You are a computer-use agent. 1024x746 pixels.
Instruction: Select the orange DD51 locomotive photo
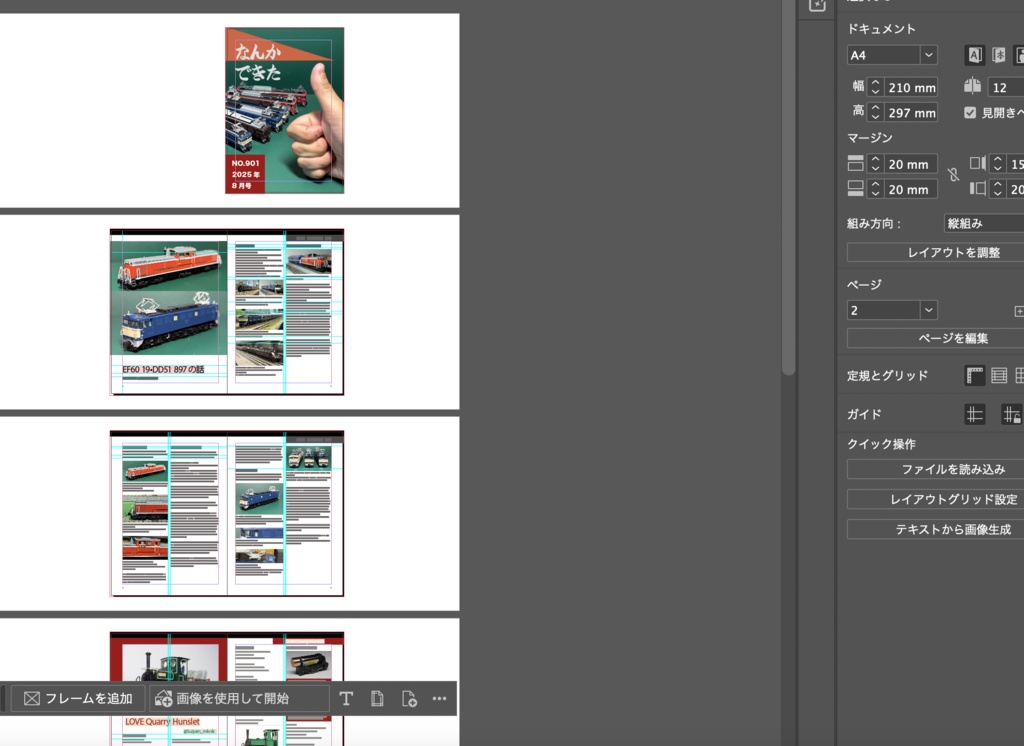click(169, 265)
